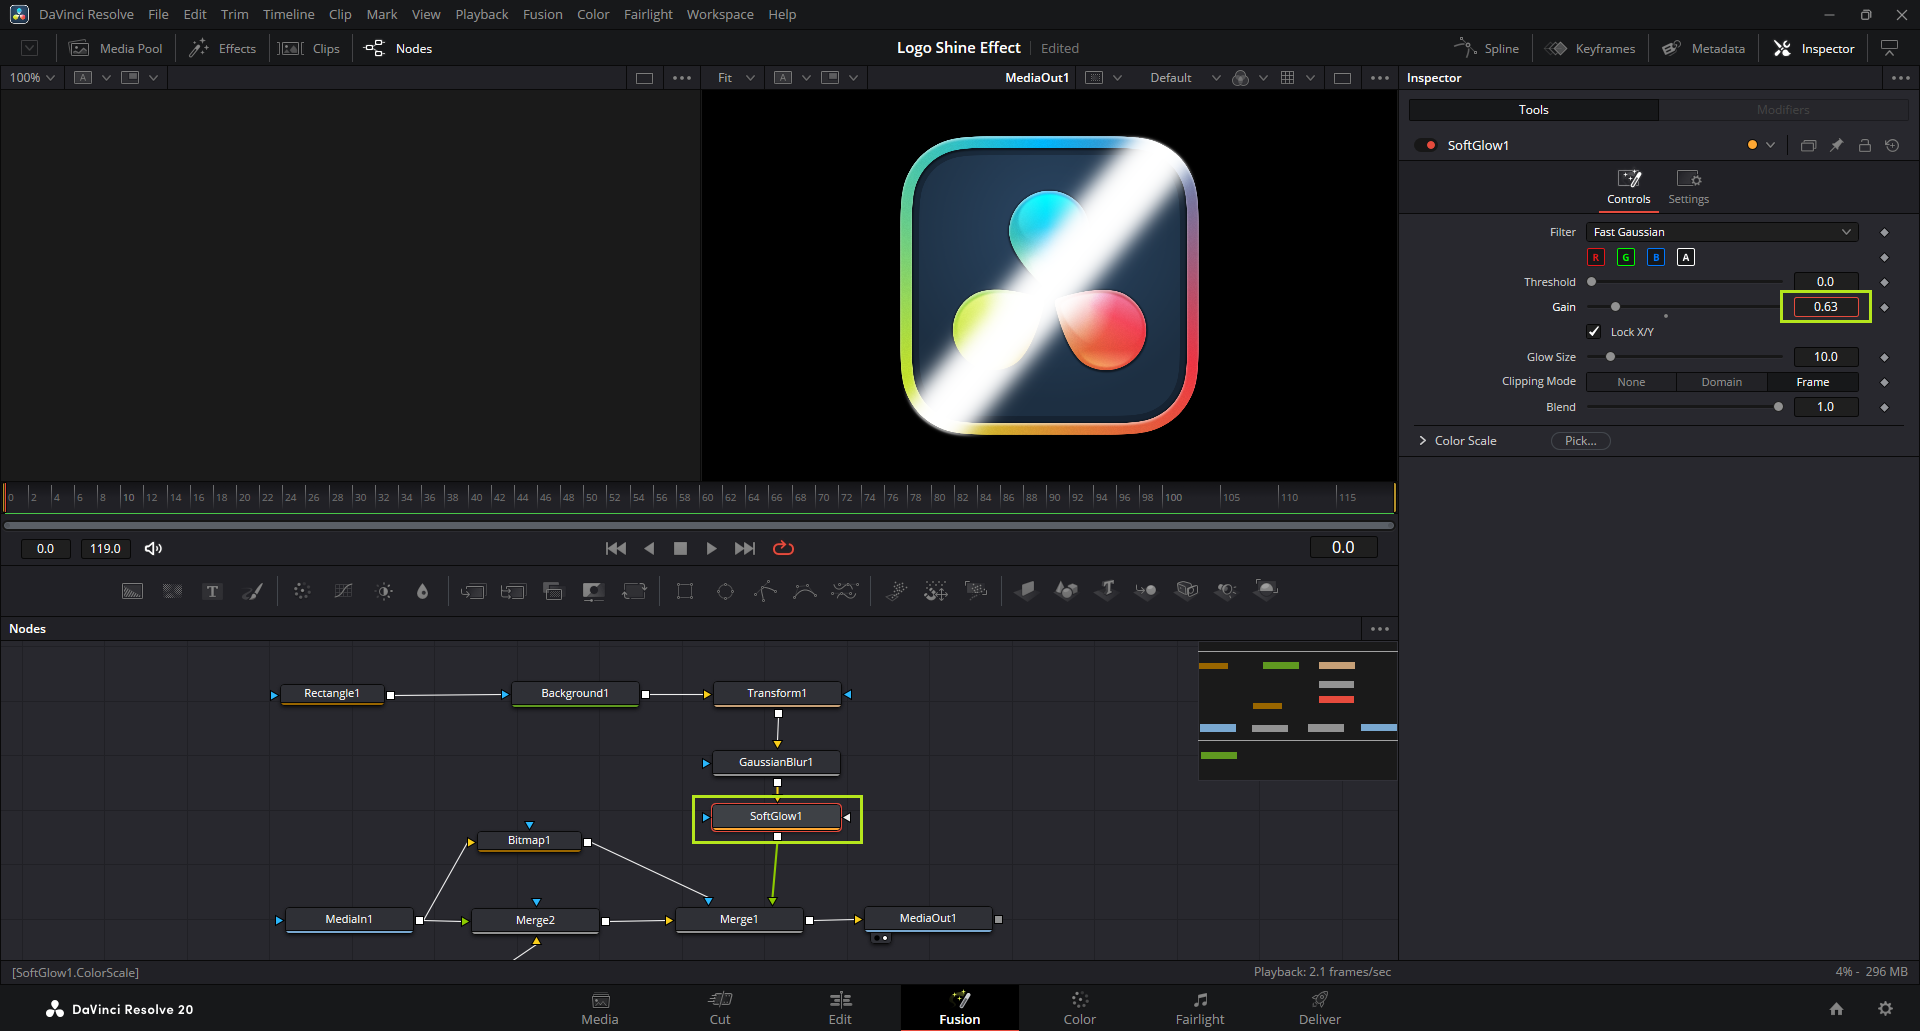The height and width of the screenshot is (1031, 1920).
Task: Select the Text tool in Fusion toolbar
Action: [212, 591]
